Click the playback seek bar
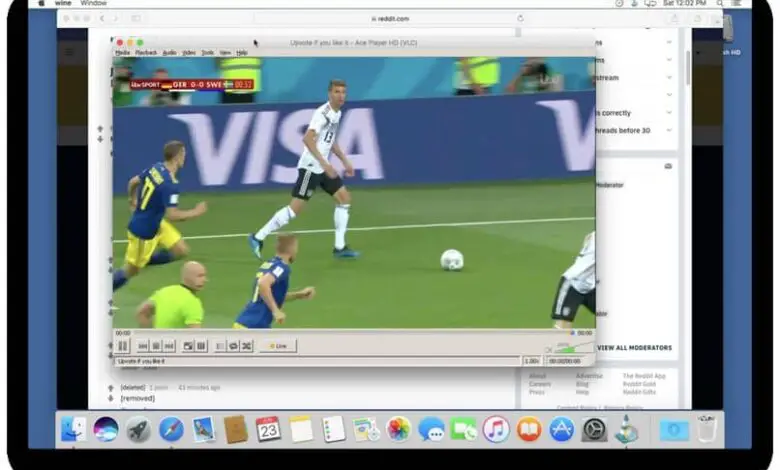 pyautogui.click(x=351, y=333)
